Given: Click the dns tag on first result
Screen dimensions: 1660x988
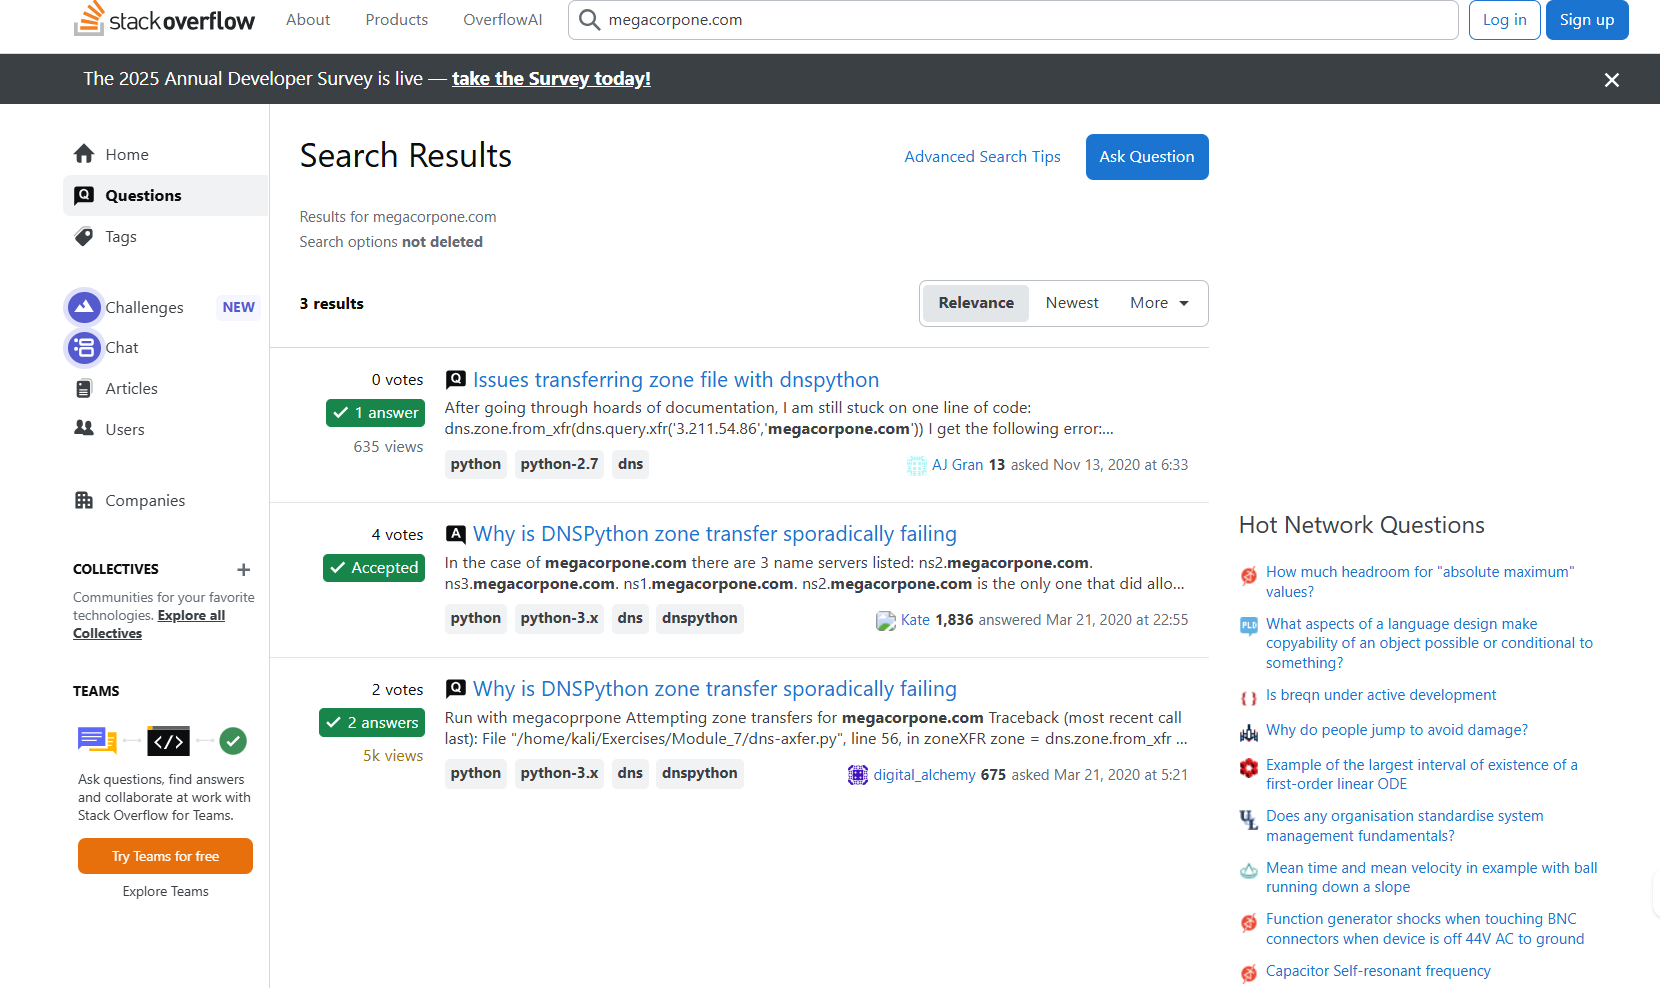Looking at the screenshot, I should [x=630, y=464].
